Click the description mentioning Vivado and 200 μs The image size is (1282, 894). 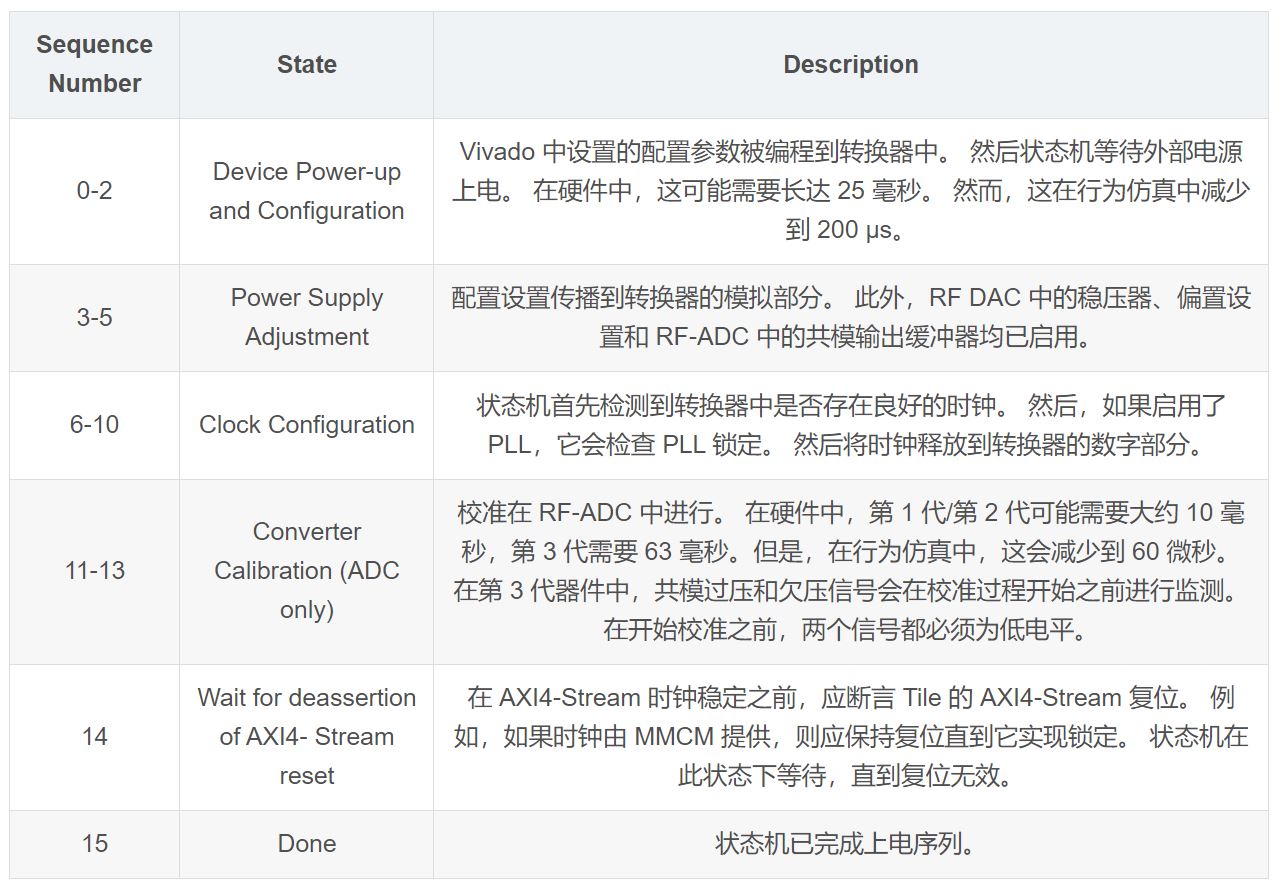click(x=850, y=191)
